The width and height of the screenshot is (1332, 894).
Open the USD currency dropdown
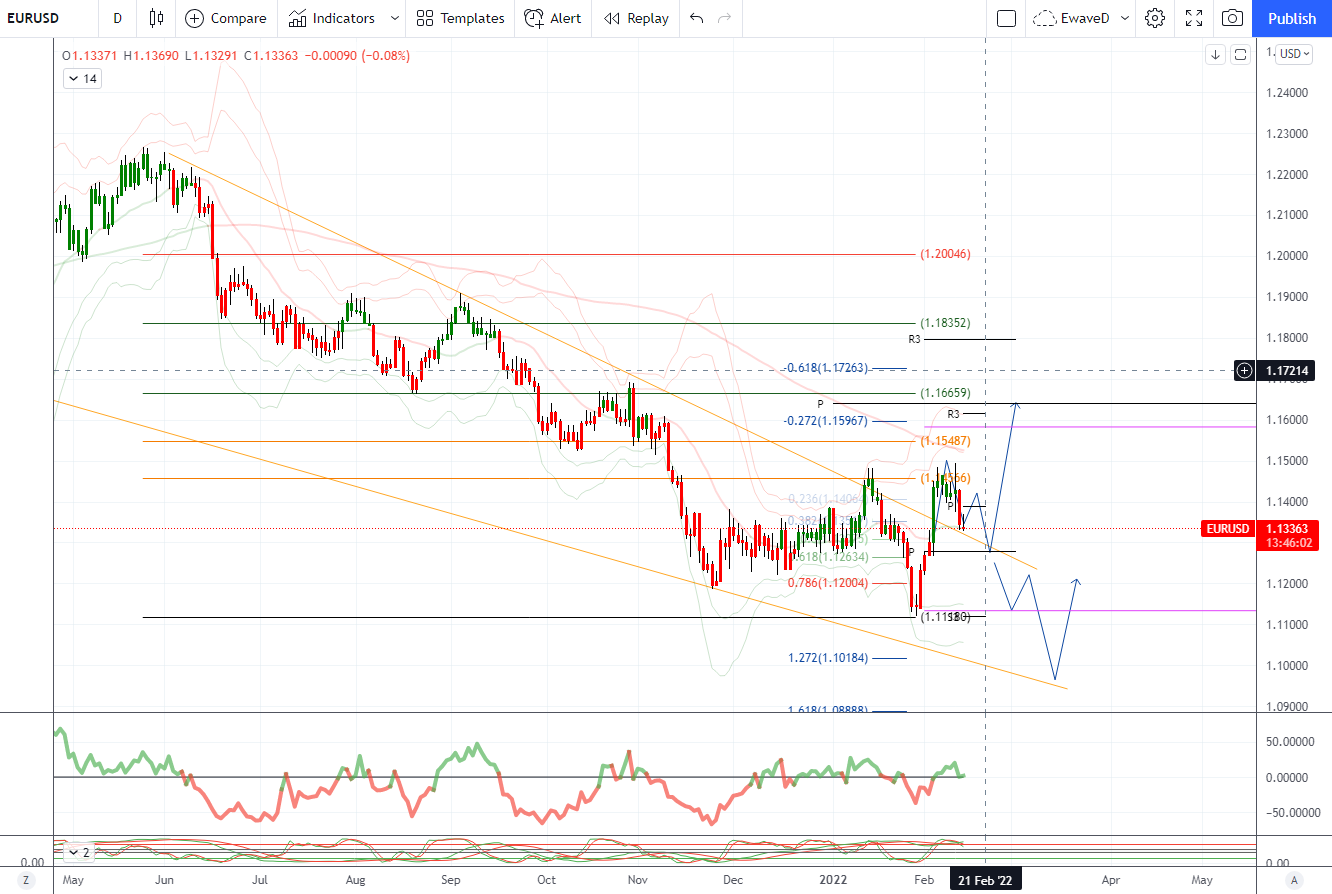click(1294, 54)
